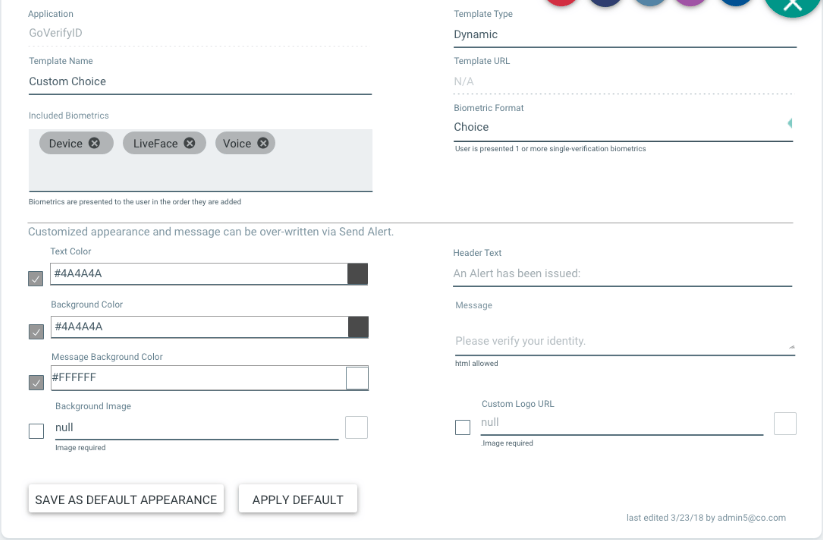823x540 pixels.
Task: Open the white Message Background swatch
Action: [357, 378]
